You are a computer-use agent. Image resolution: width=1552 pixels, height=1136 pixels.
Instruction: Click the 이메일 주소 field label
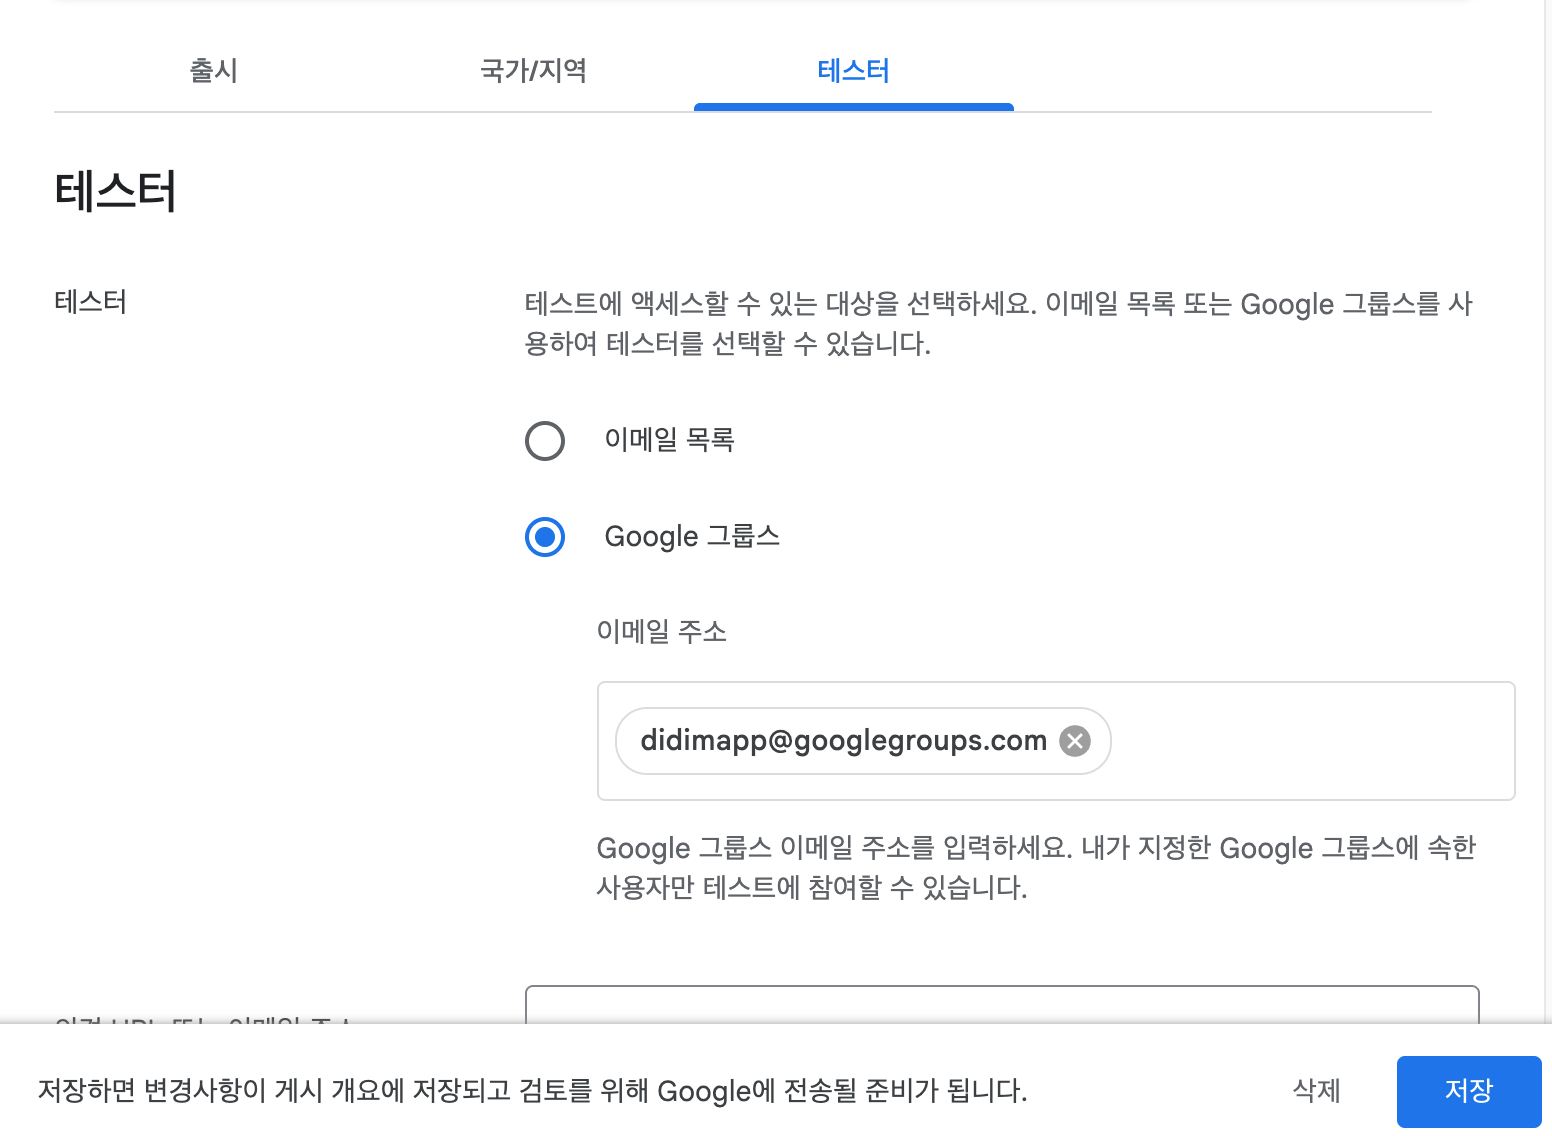tap(661, 632)
